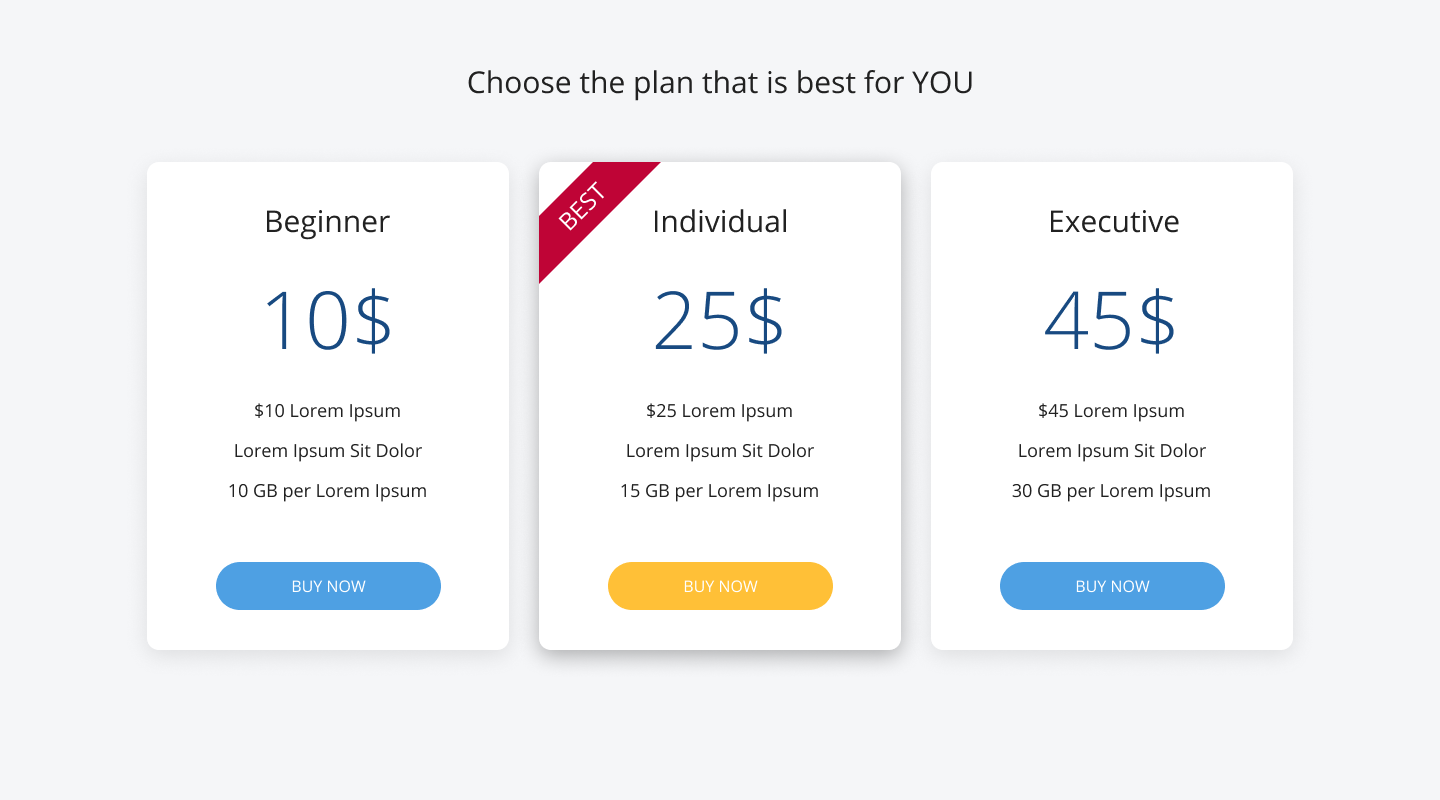Click '$45 Lorem Ipsum' in the Executive card
The image size is (1440, 800).
(1112, 410)
